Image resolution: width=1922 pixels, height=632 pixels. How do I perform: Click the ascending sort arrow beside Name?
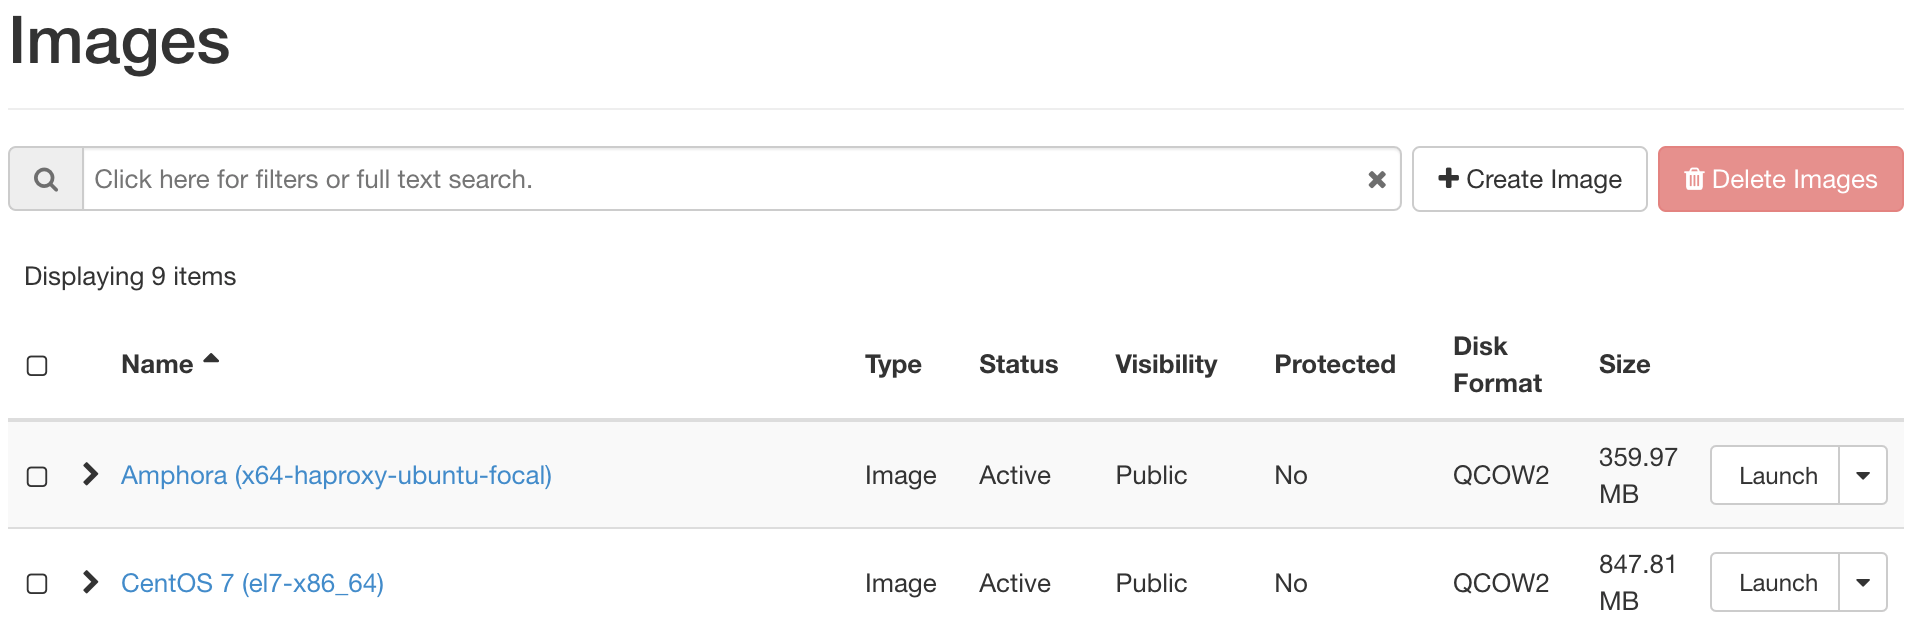click(211, 357)
